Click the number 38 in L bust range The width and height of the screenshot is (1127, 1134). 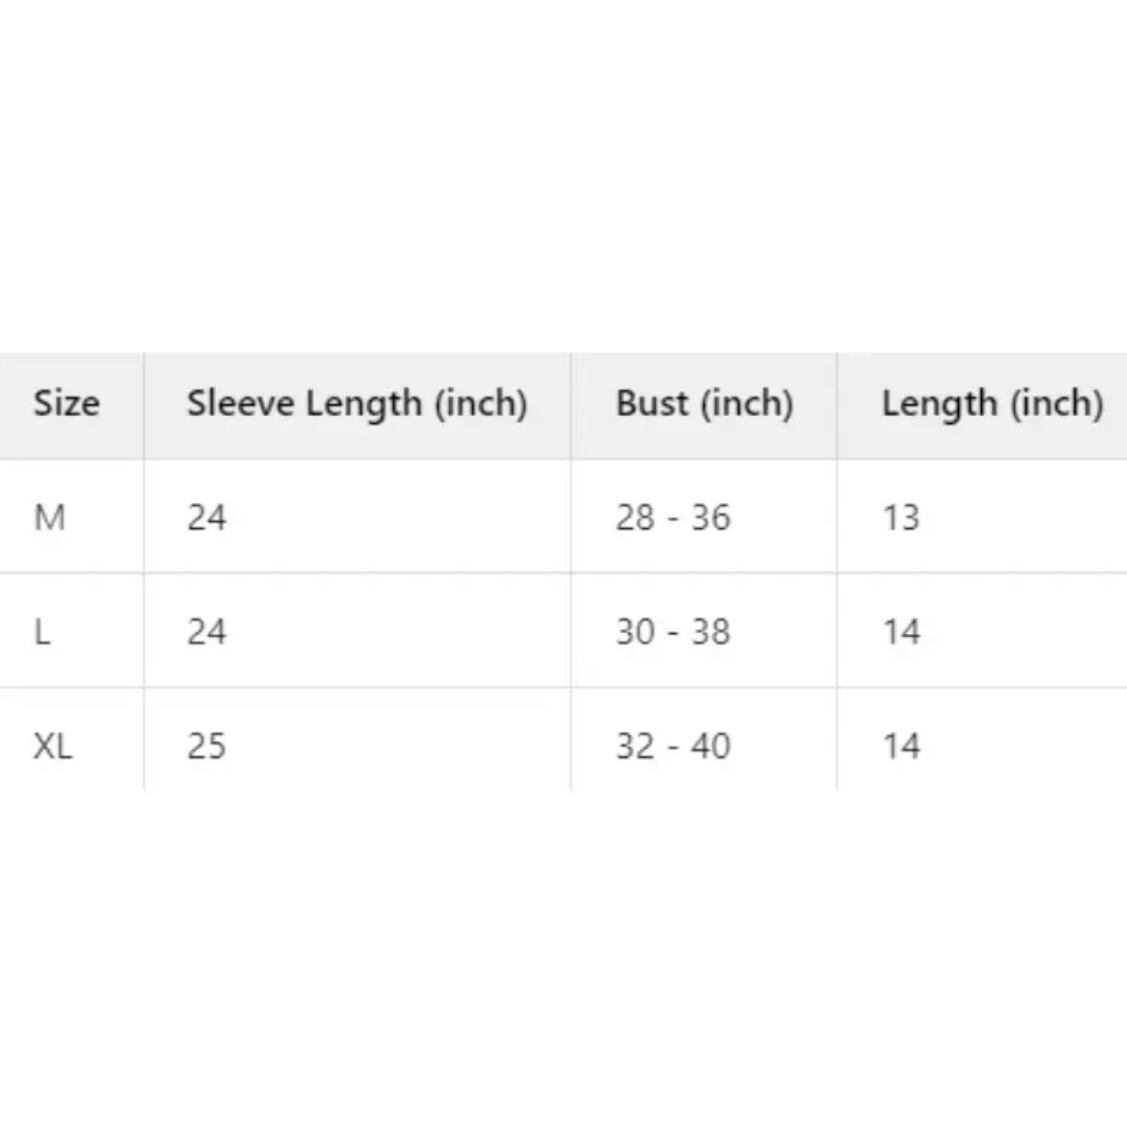(710, 632)
